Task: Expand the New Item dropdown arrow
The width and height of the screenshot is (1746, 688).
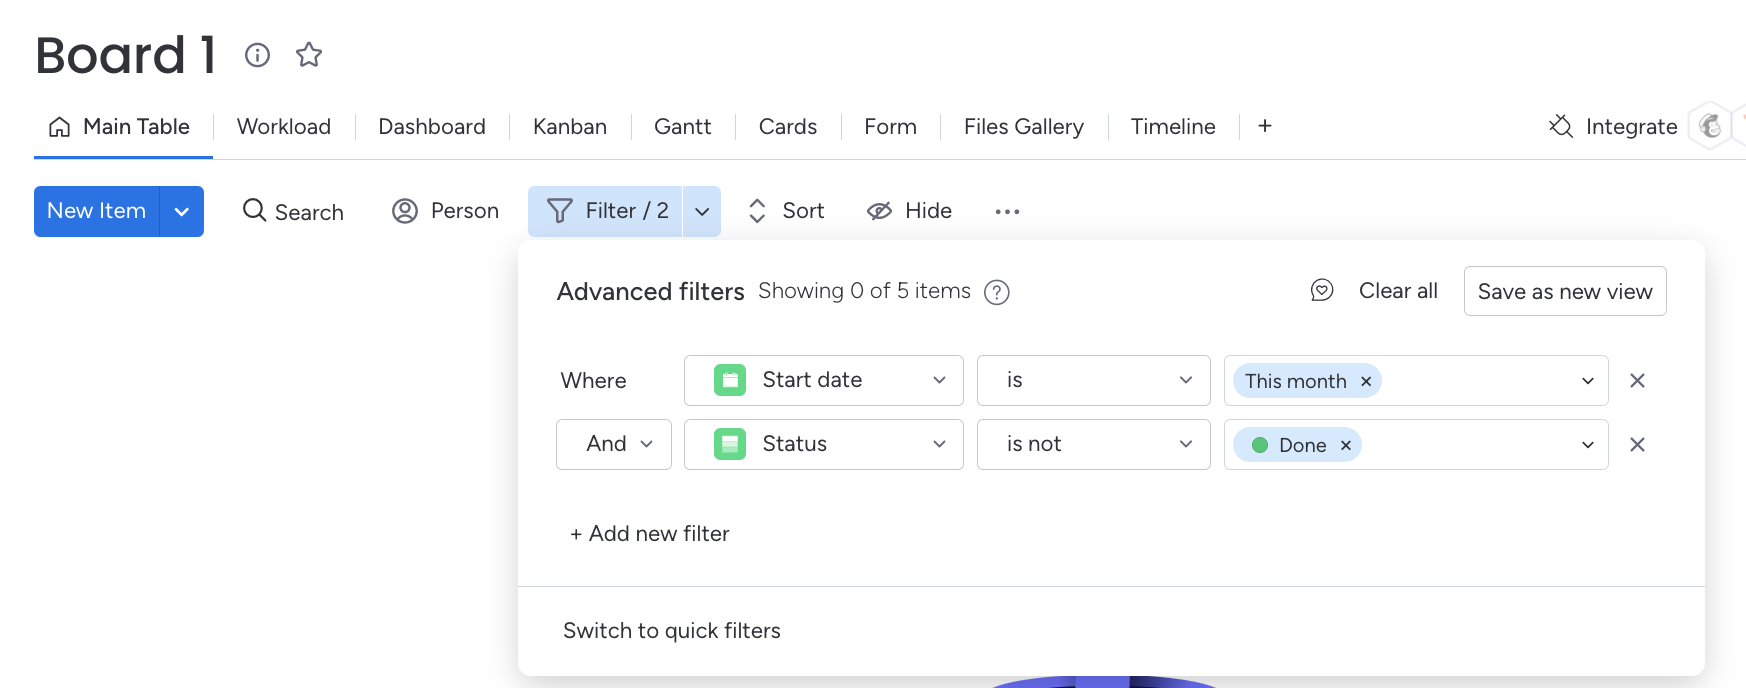Action: tap(182, 211)
